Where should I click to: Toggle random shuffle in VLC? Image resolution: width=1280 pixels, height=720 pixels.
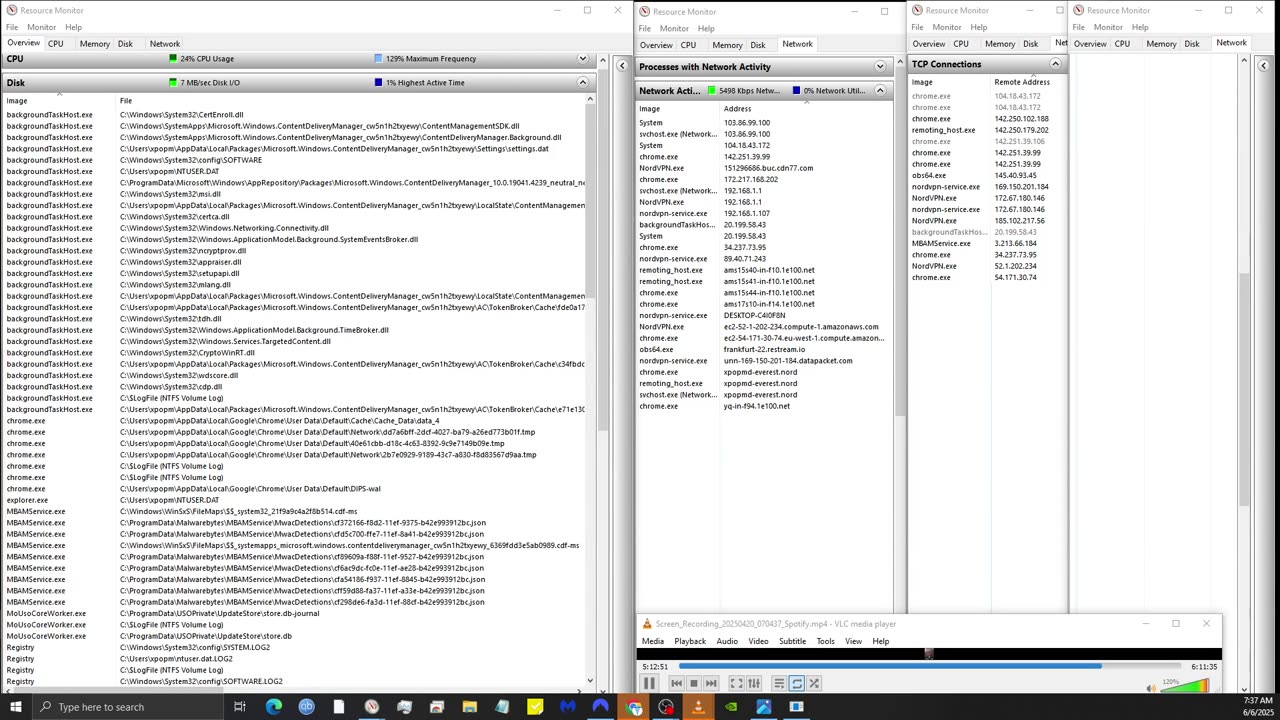click(814, 684)
